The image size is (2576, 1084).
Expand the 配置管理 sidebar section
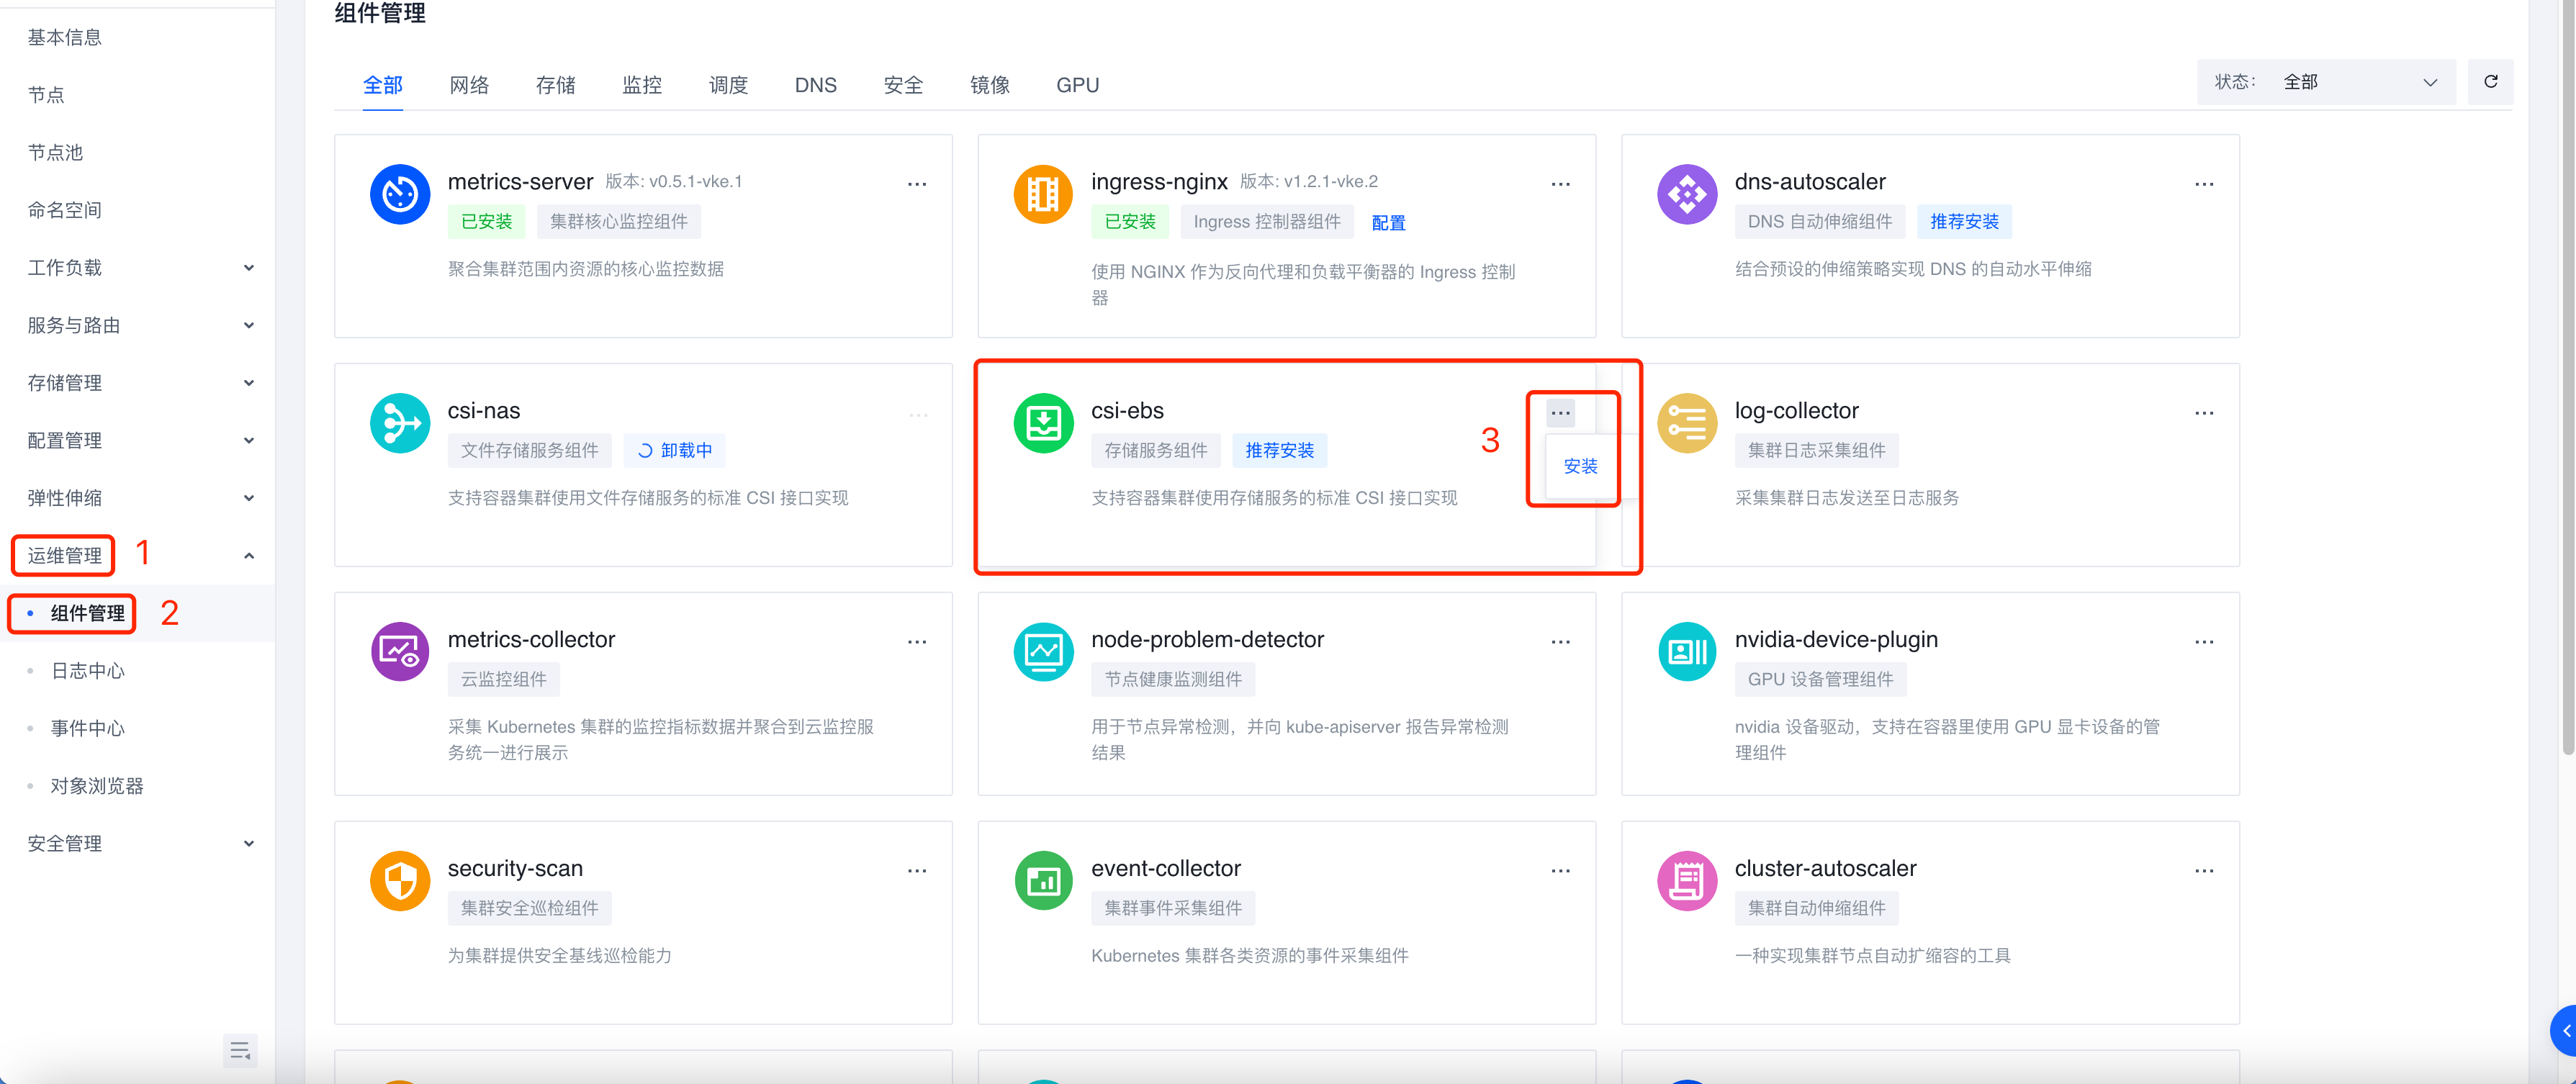[x=140, y=440]
